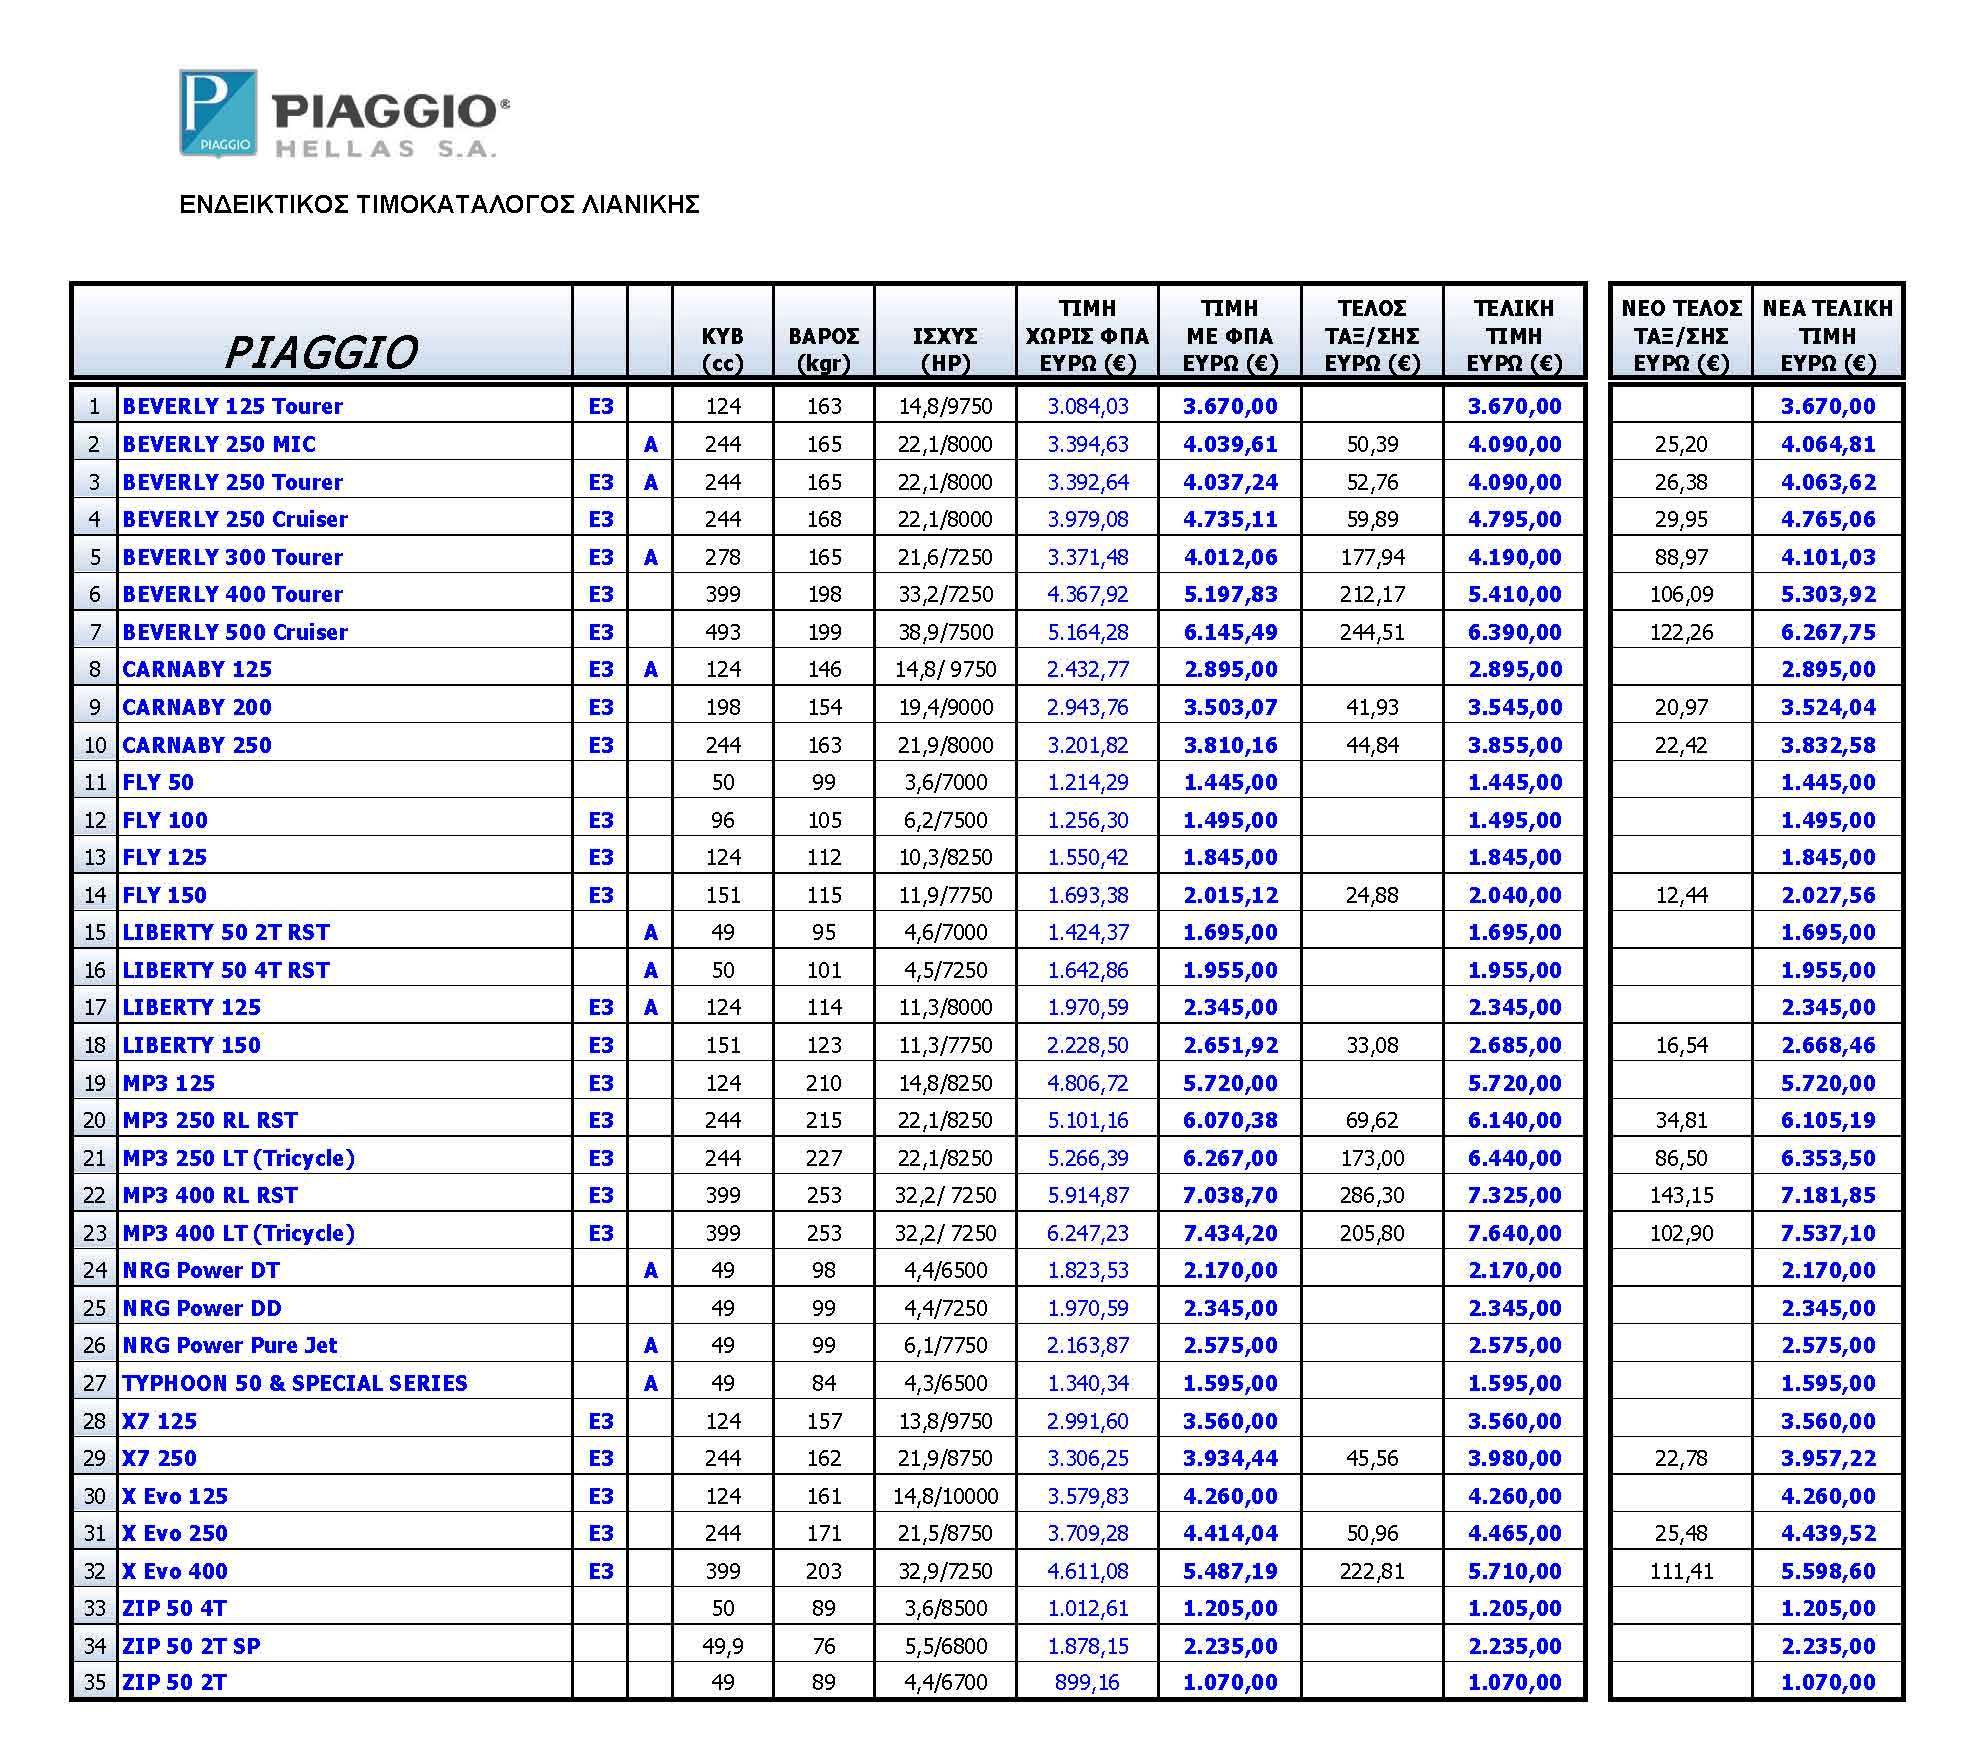Click the 493 cc displacement cell

pos(723,632)
